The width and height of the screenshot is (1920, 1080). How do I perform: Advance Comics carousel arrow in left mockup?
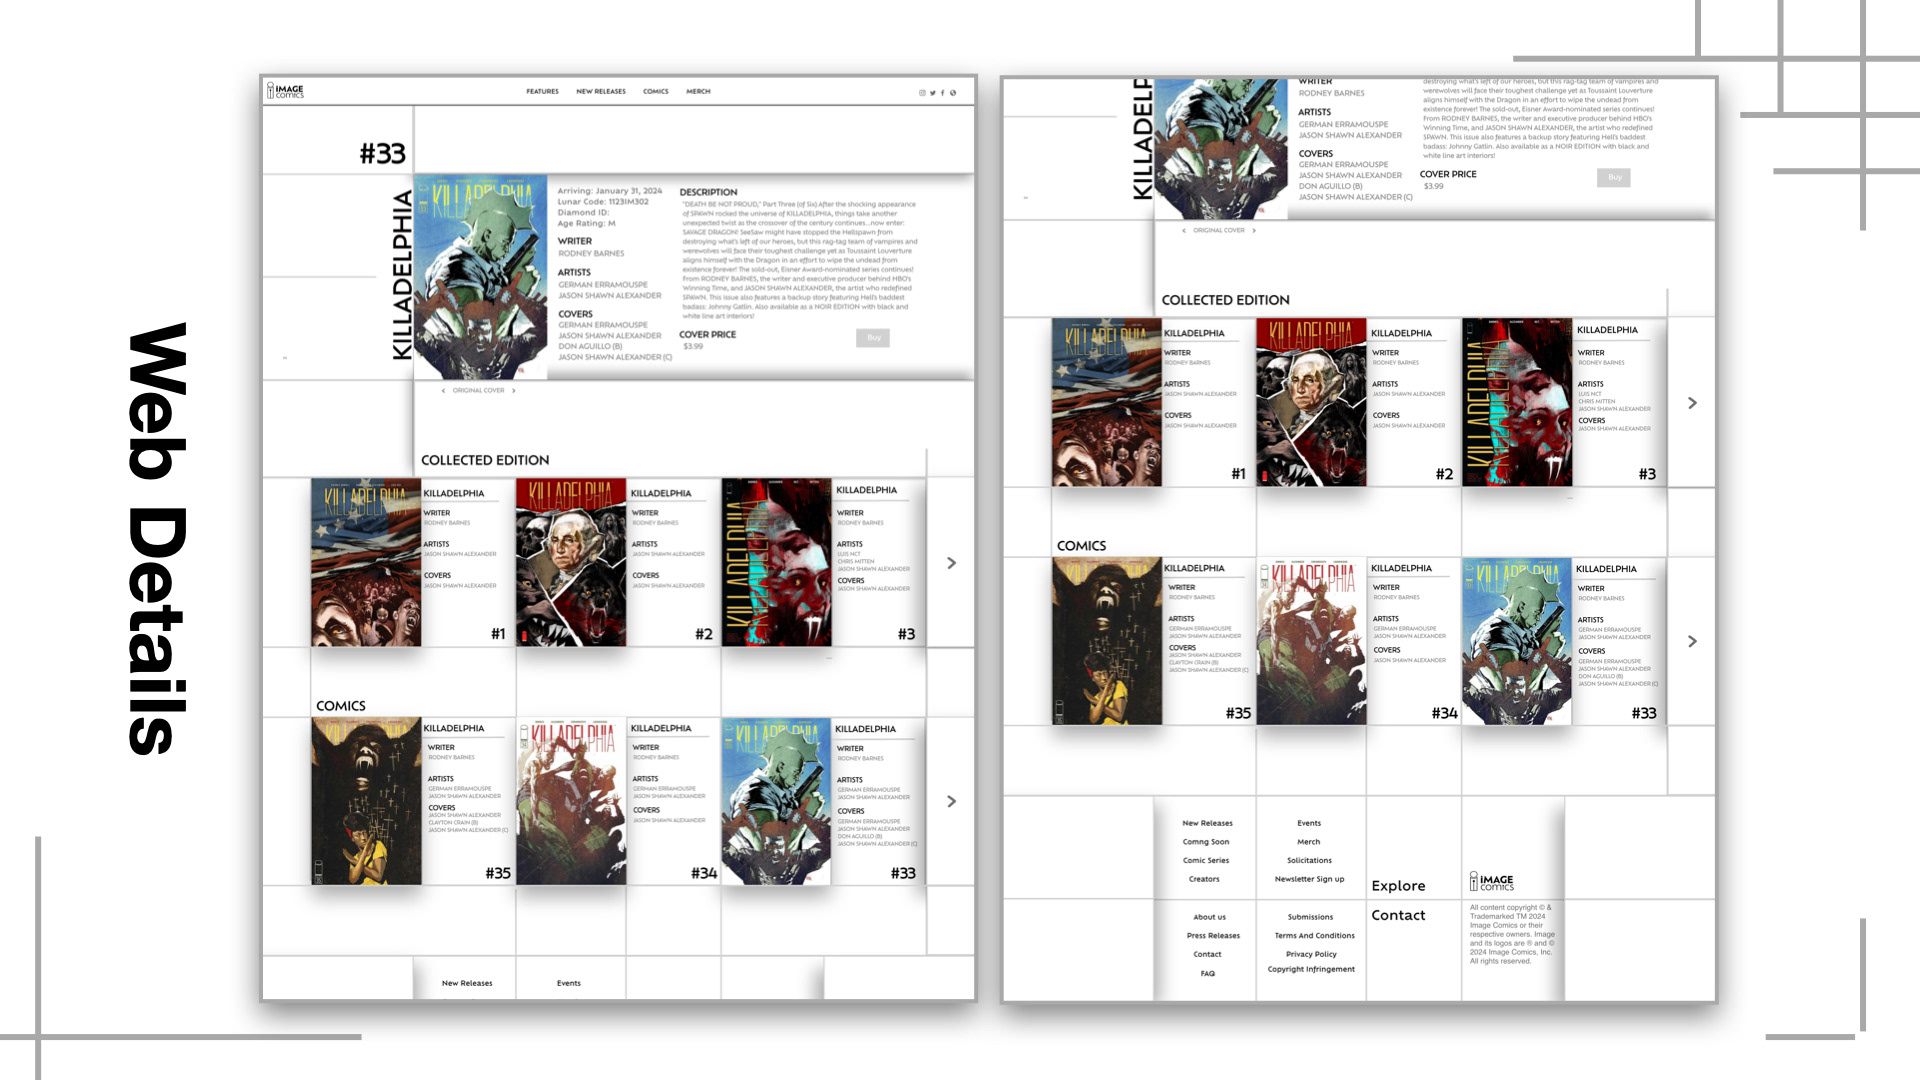tap(951, 801)
